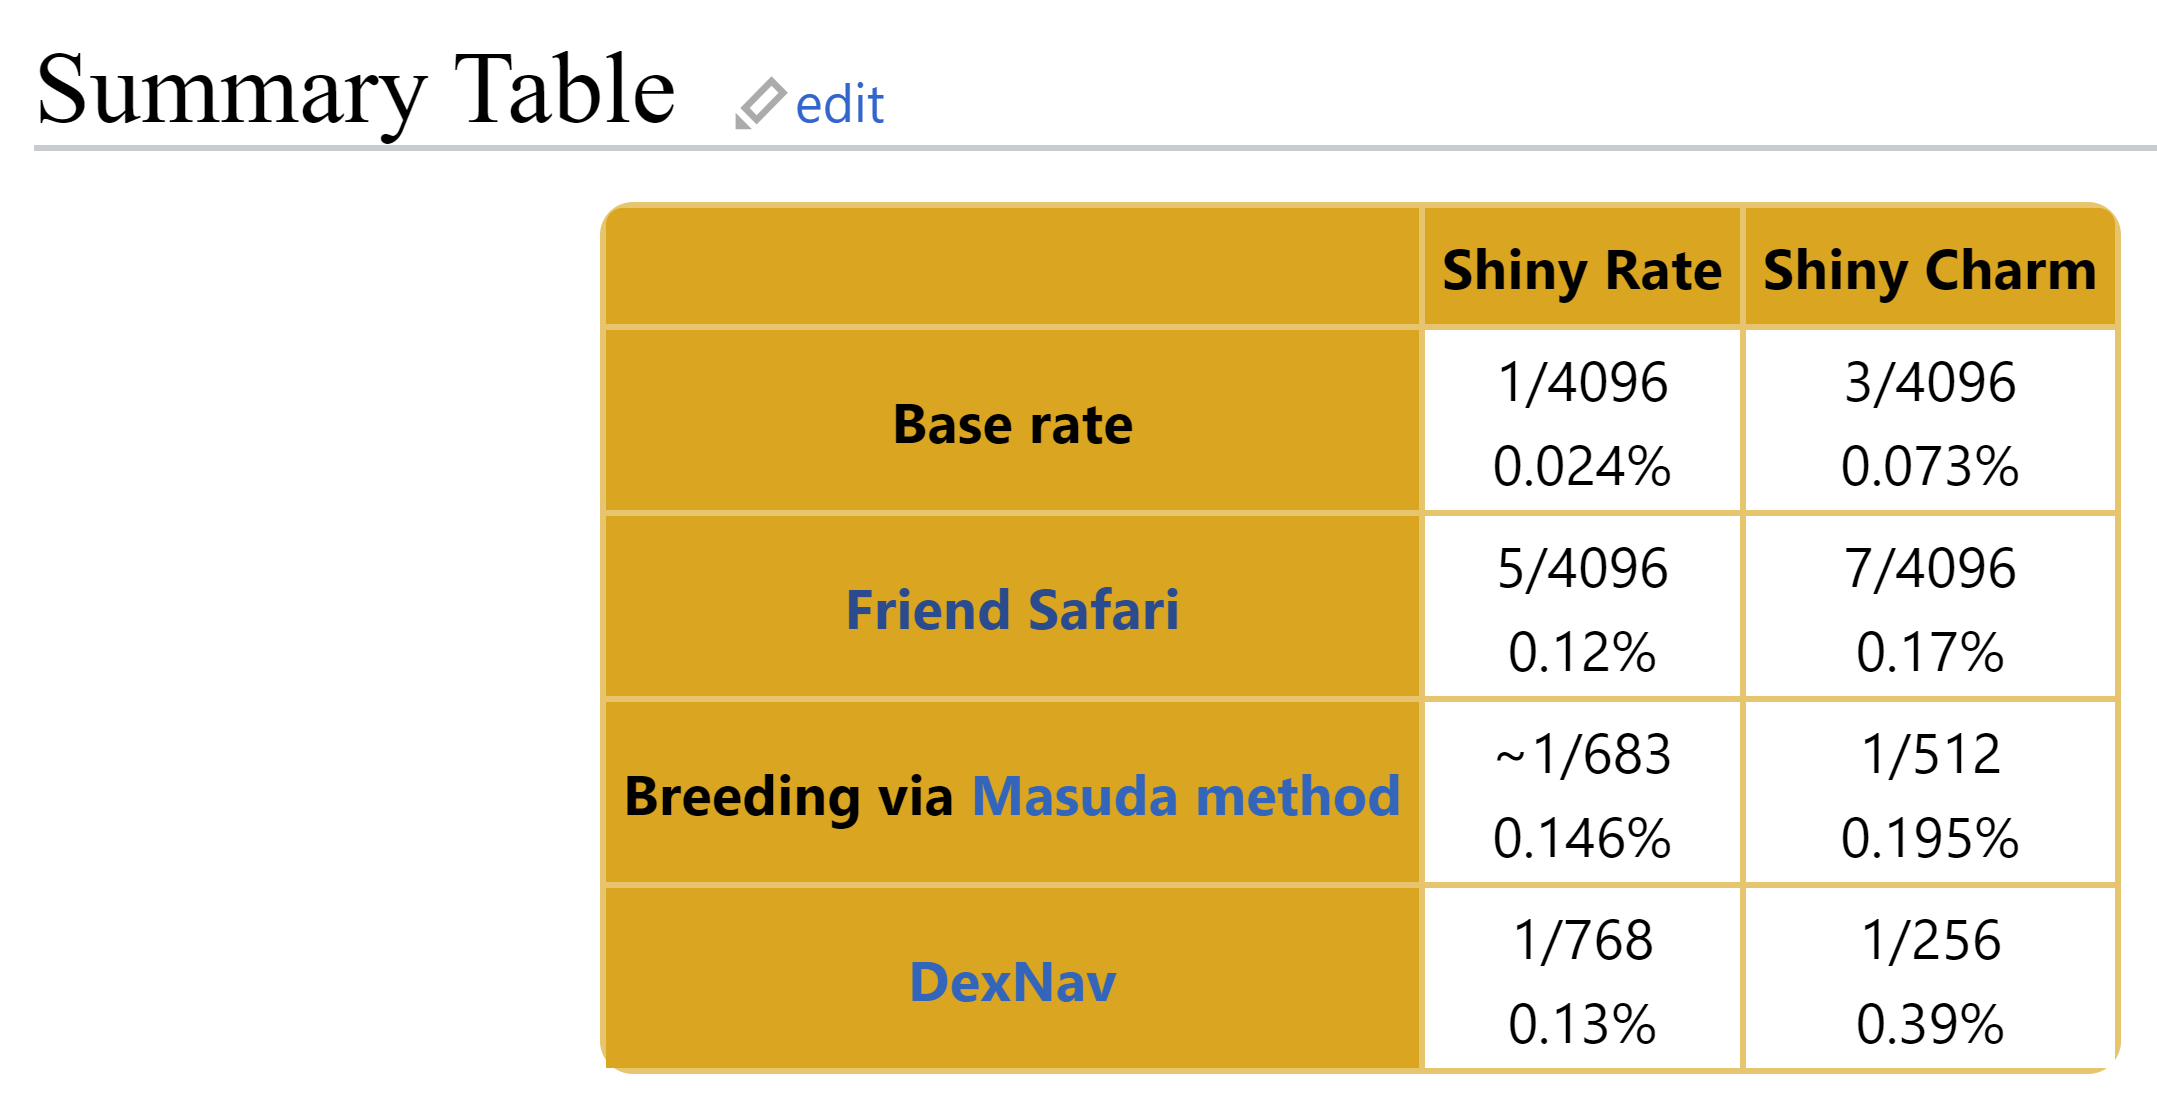
Task: Click the pencil edit icon
Action: point(760,104)
